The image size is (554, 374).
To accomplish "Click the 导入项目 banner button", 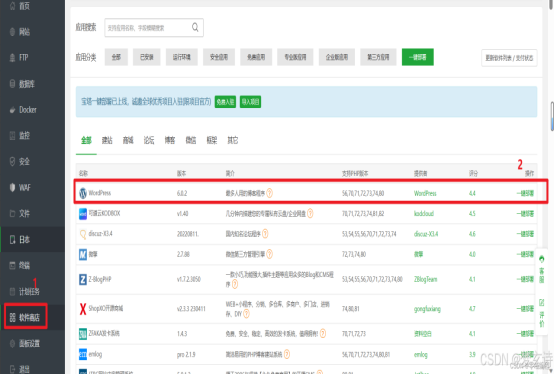I will pyautogui.click(x=251, y=102).
